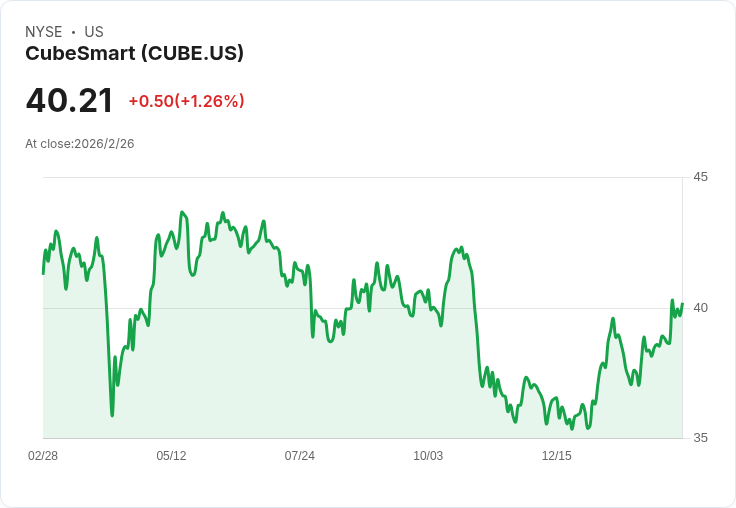Click the price line's rightmost end point
This screenshot has height=508, width=736.
pyautogui.click(x=682, y=304)
